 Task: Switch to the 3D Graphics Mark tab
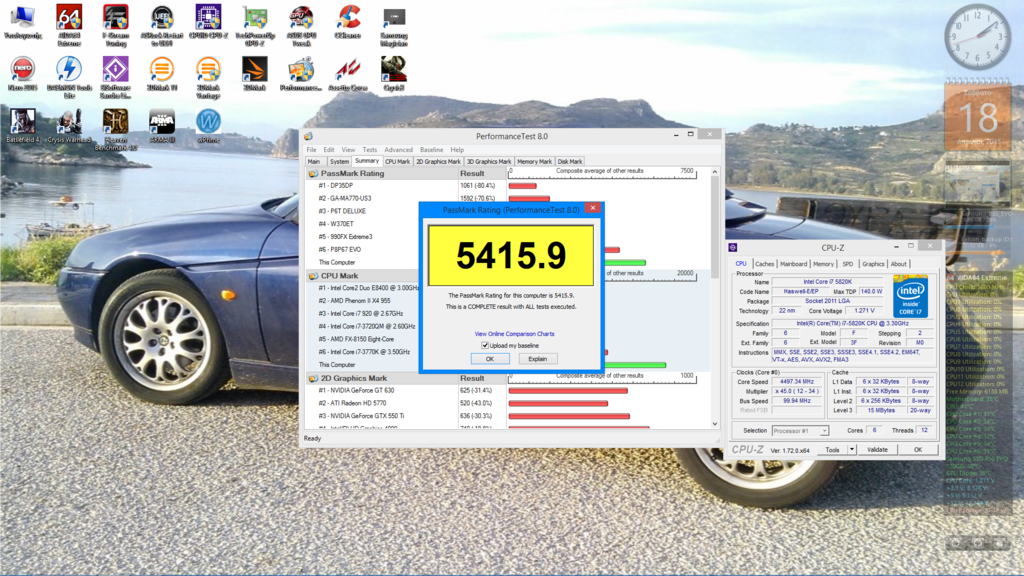pos(488,161)
